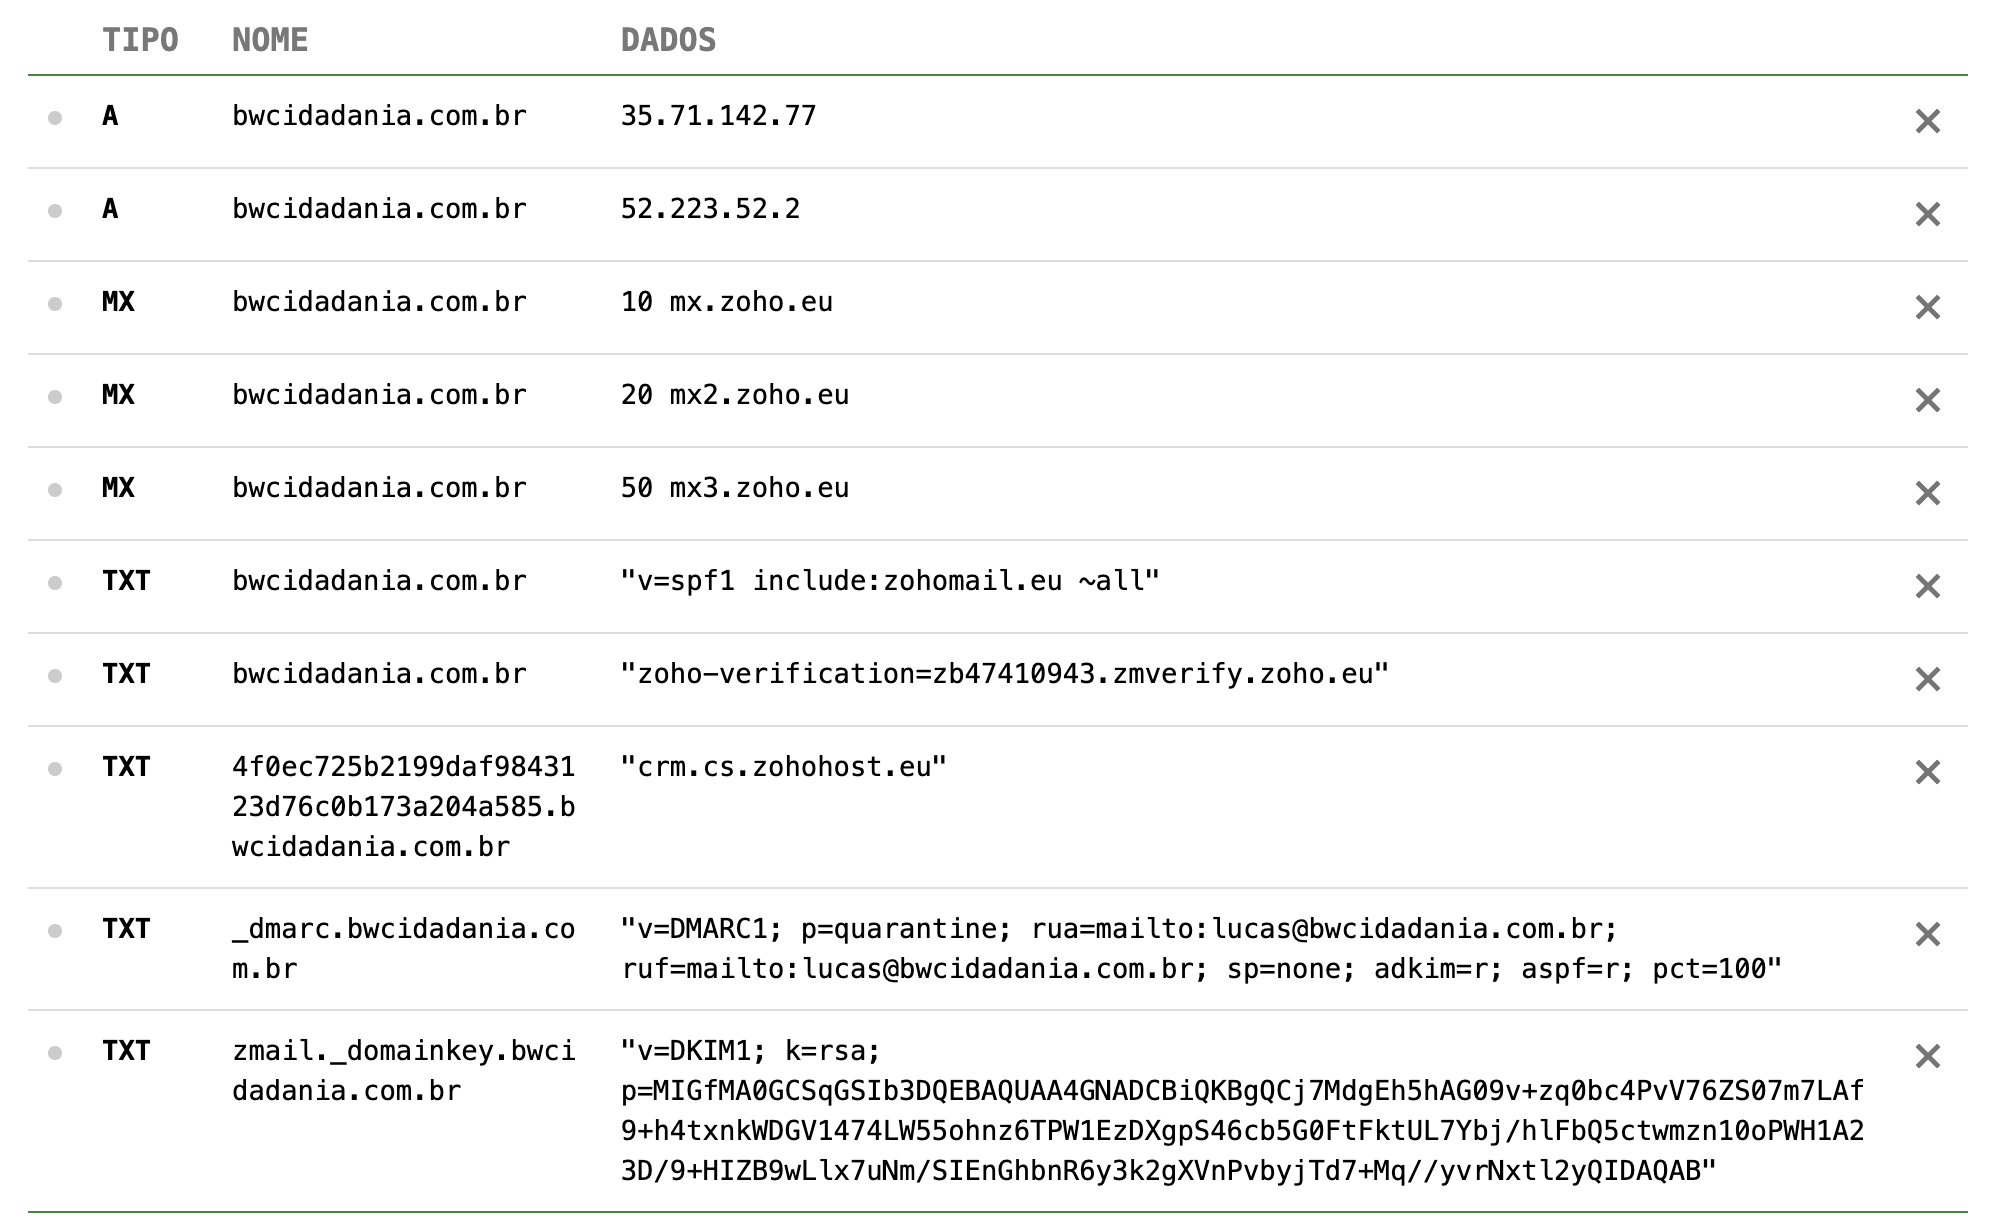This screenshot has width=2004, height=1228.
Task: Delete the A record 35.71.142.77
Action: tap(1927, 121)
